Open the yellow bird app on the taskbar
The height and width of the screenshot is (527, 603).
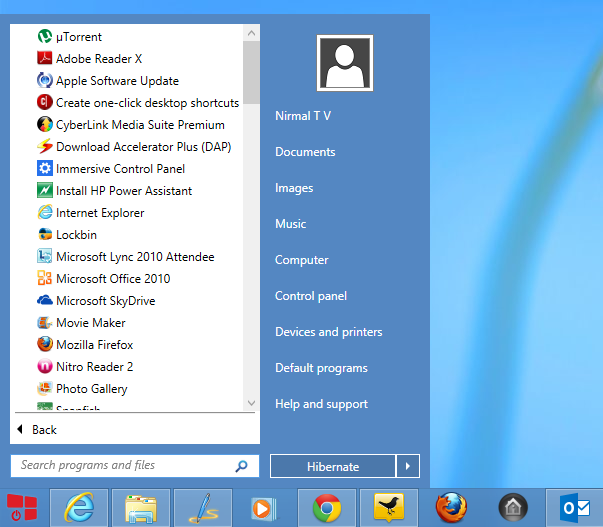[389, 508]
